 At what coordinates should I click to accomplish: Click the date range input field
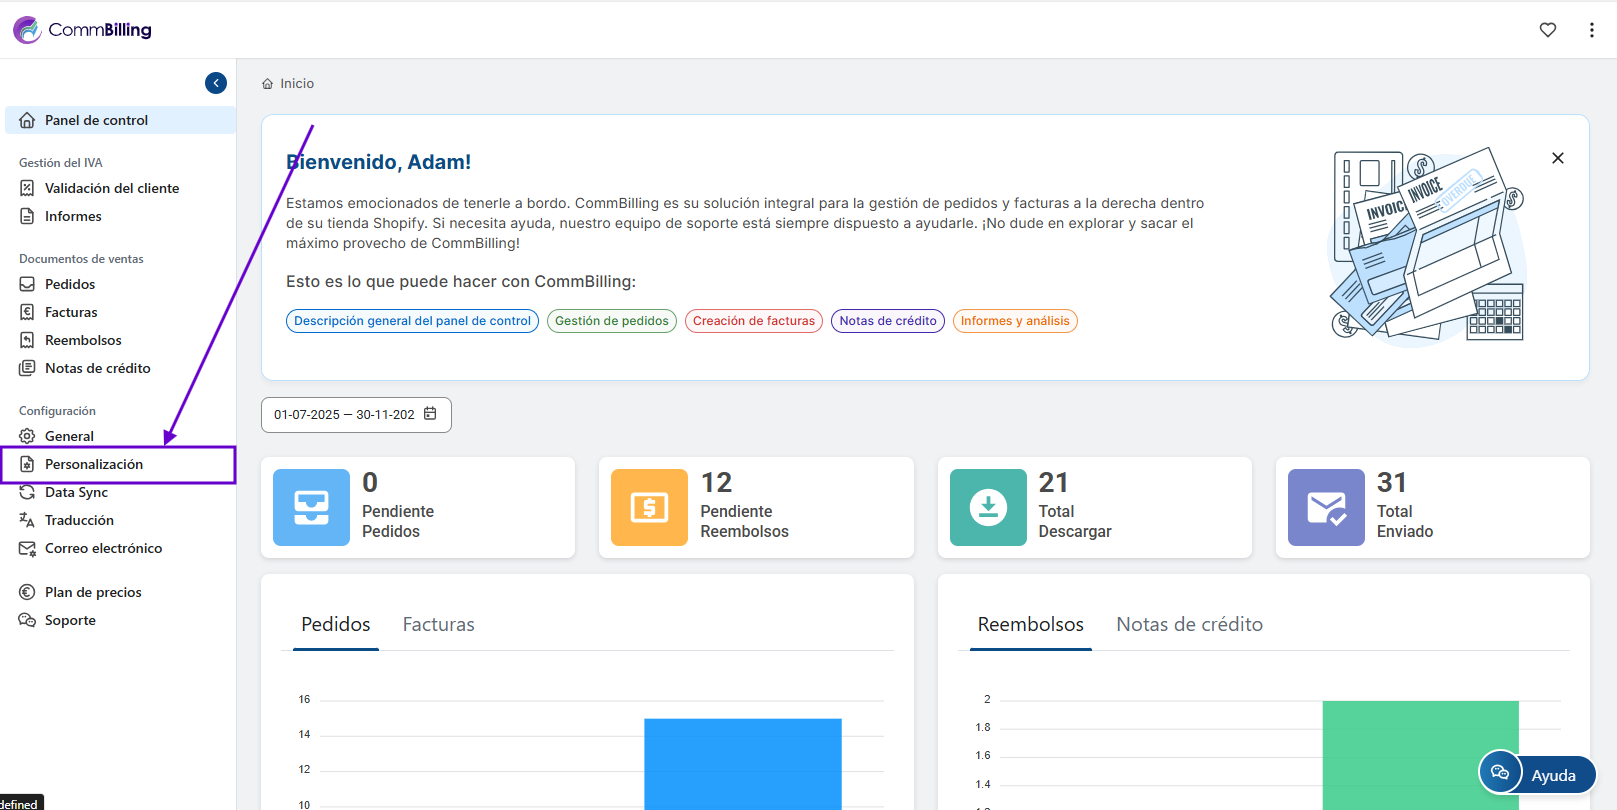tap(343, 415)
